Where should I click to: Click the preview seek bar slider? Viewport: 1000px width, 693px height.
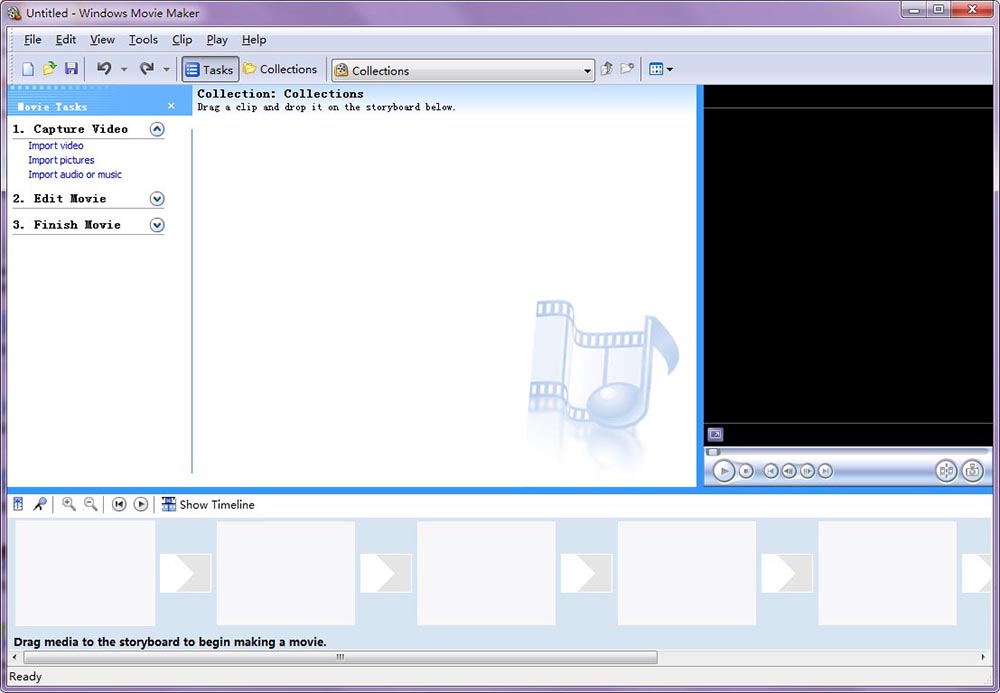(714, 452)
